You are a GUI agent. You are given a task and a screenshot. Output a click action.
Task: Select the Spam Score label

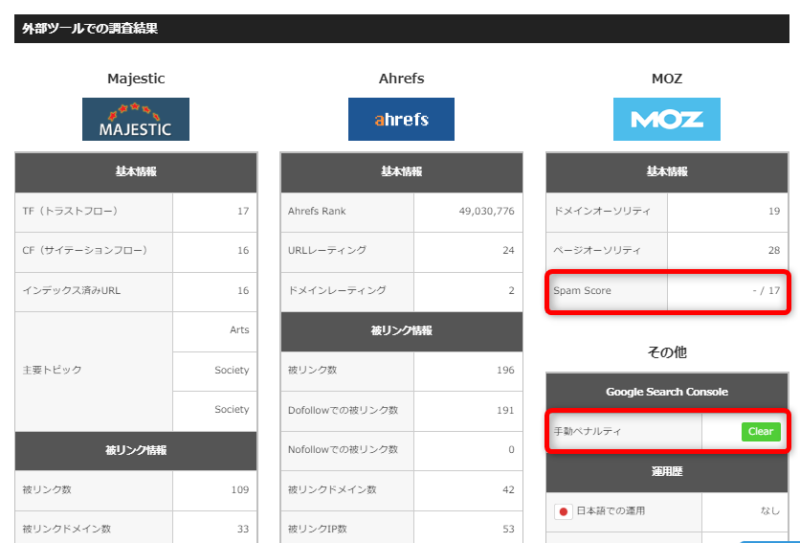click(x=582, y=291)
